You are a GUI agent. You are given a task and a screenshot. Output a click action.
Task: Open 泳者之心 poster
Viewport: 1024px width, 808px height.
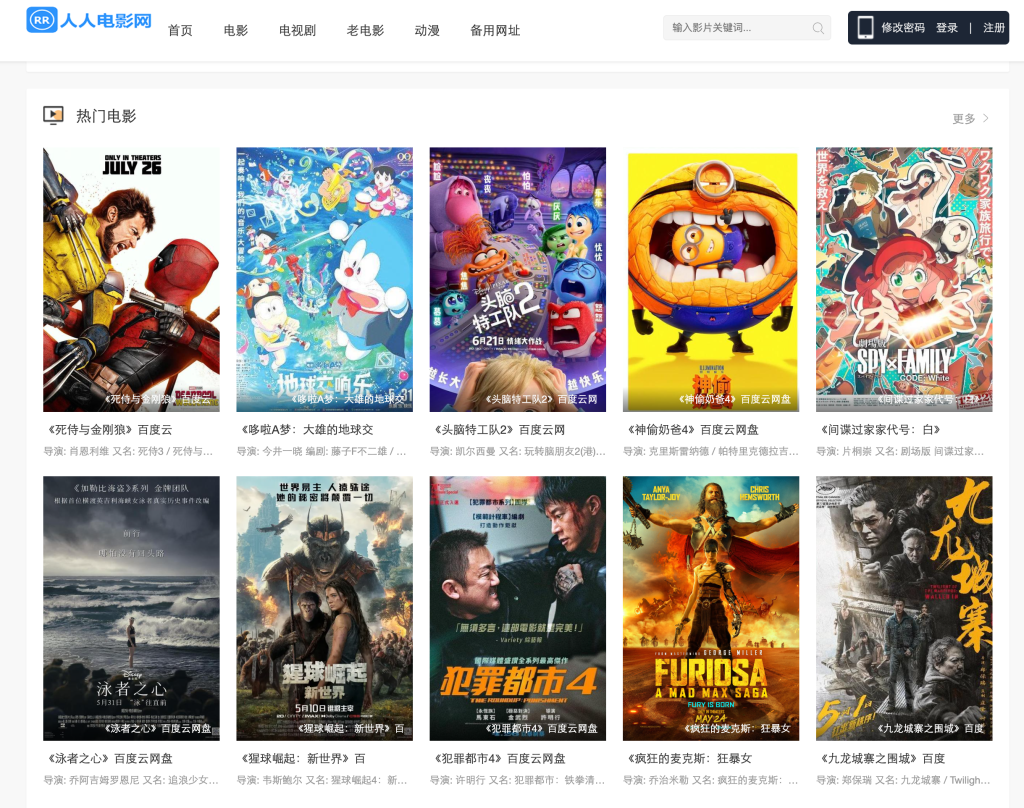click(x=131, y=608)
